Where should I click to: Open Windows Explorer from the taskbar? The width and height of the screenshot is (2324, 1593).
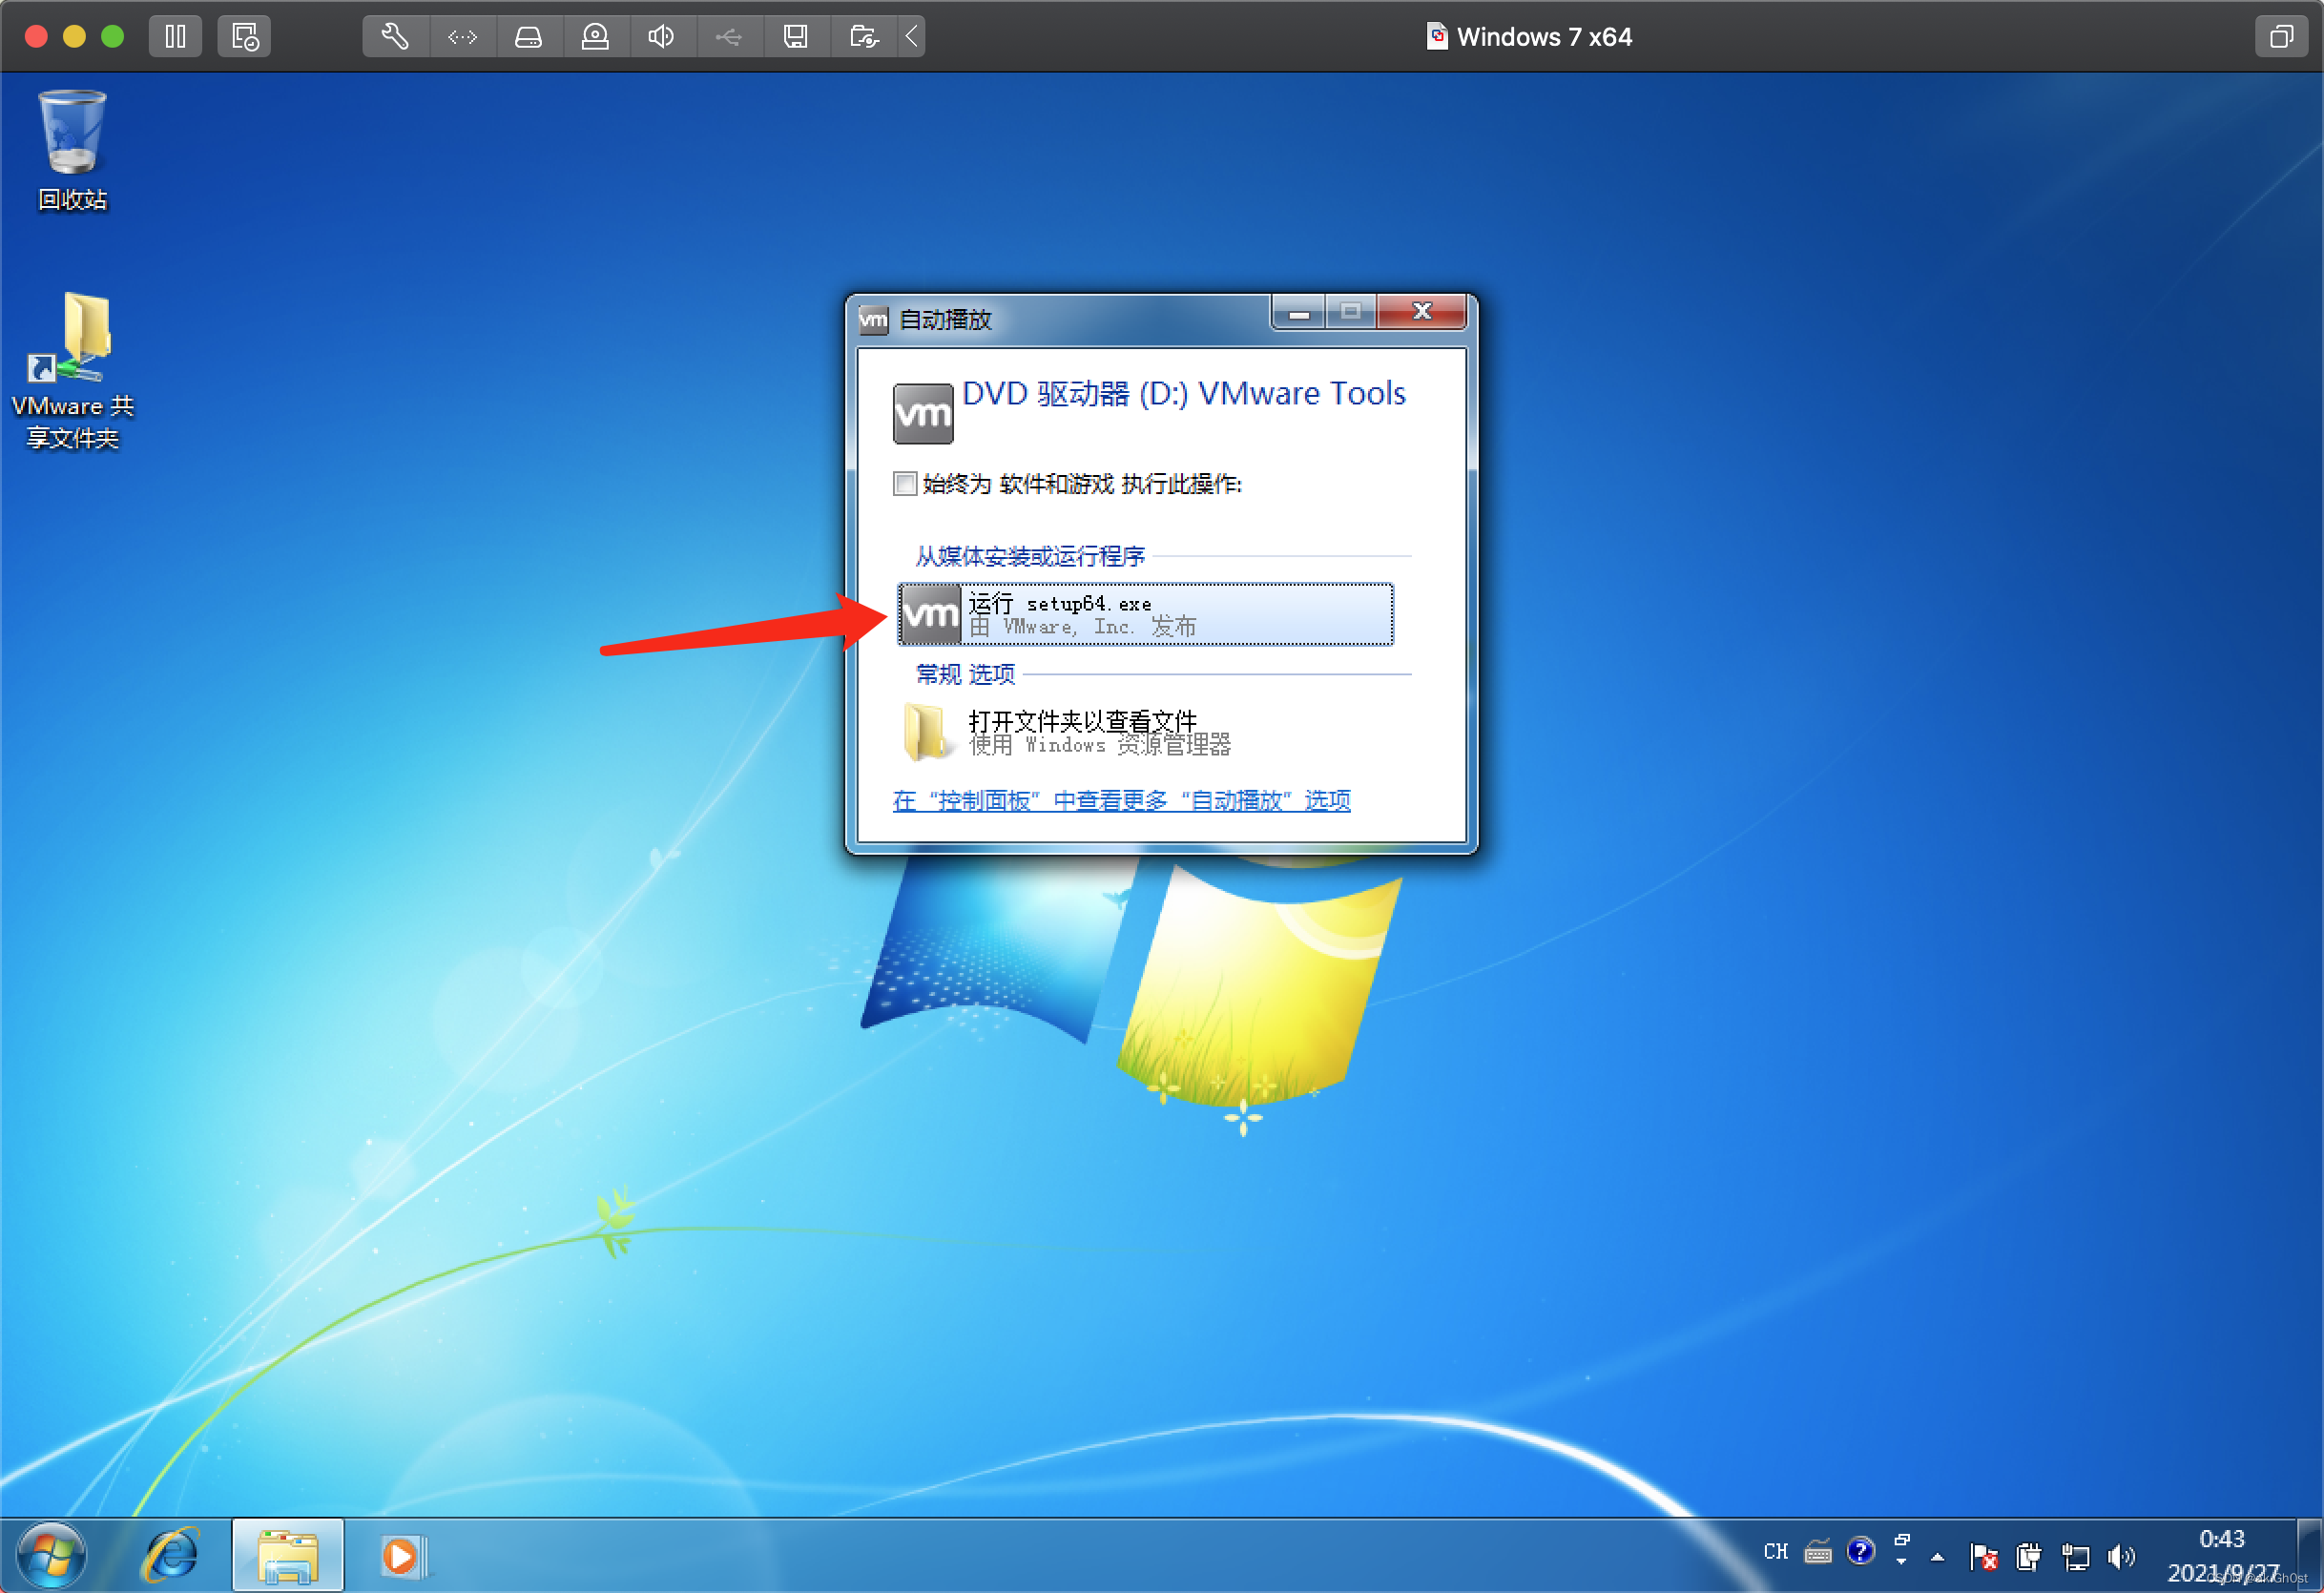point(288,1556)
